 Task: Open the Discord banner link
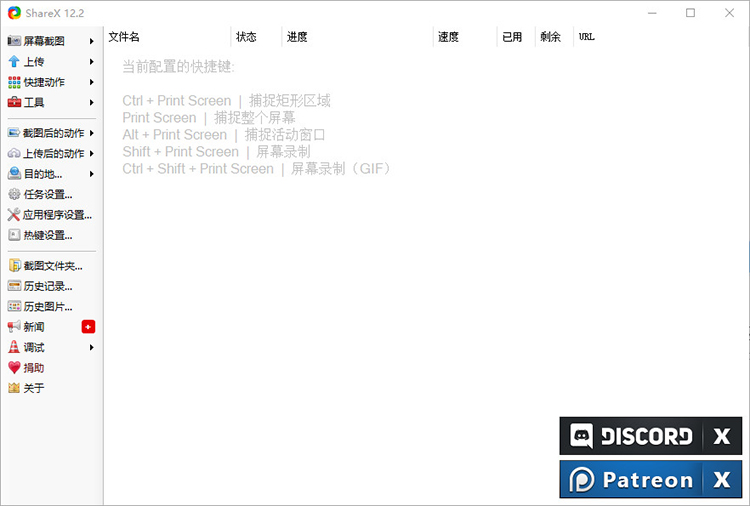coord(631,436)
